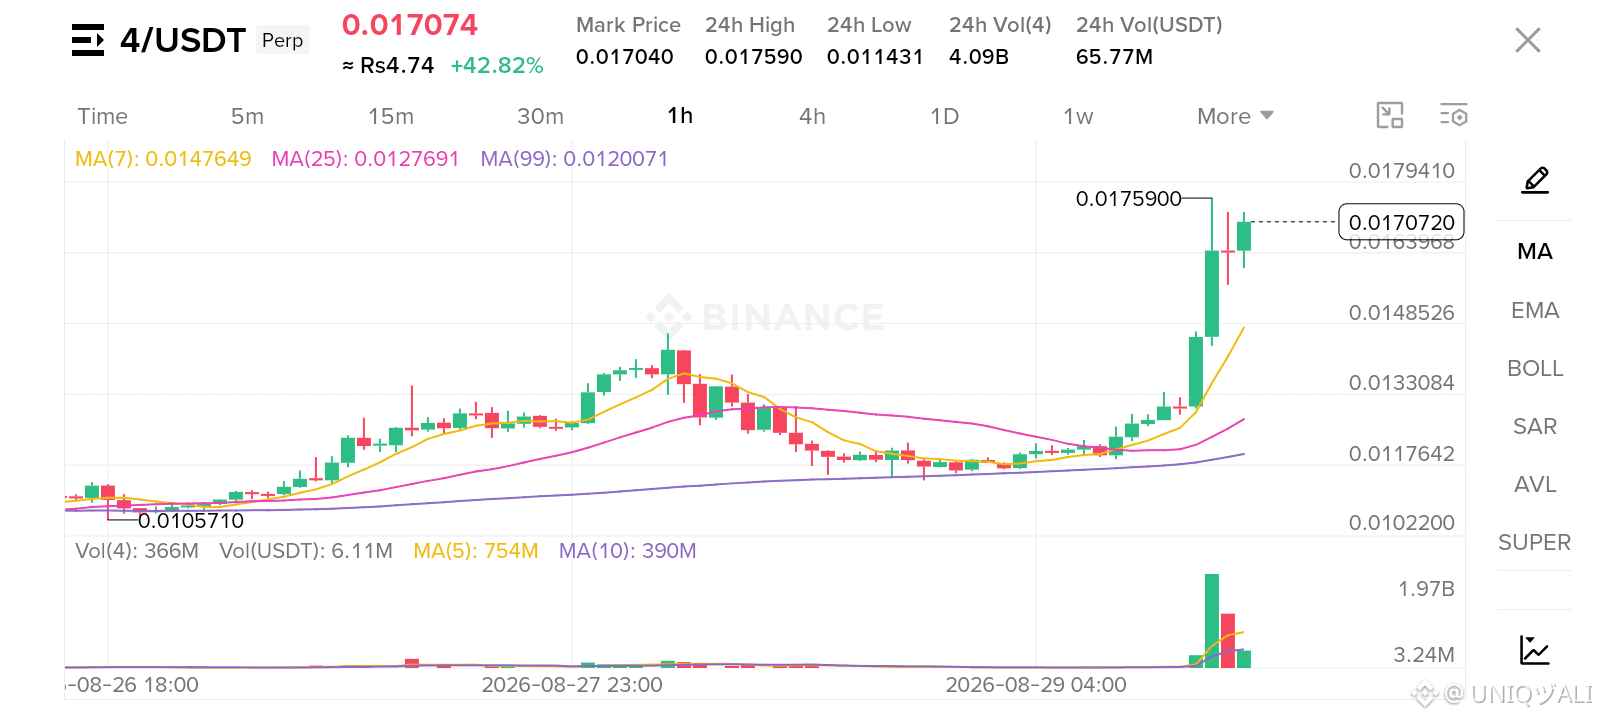Click the MA(25) value label
This screenshot has width=1600, height=720.
(365, 159)
